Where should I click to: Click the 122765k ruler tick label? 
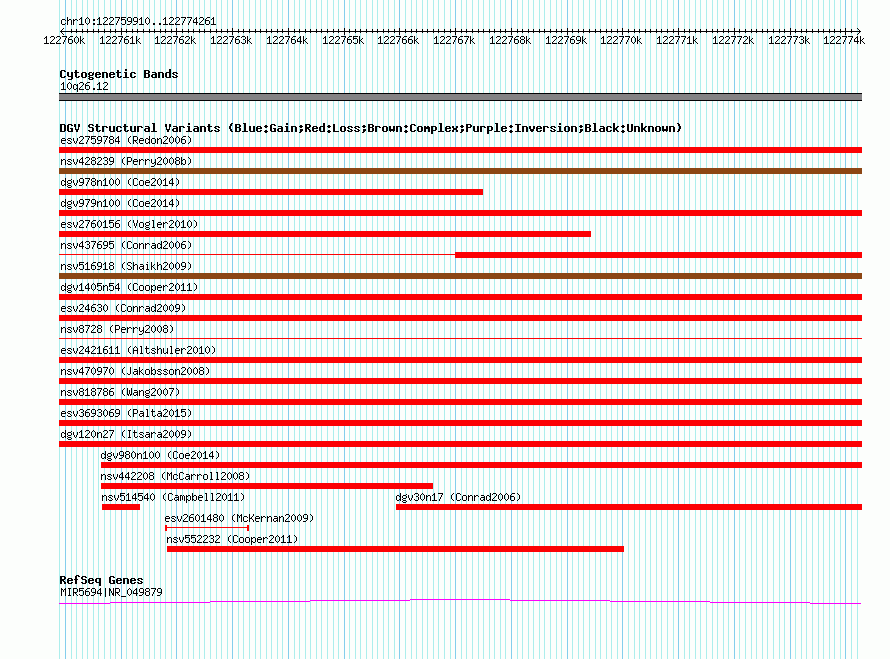coord(343,40)
